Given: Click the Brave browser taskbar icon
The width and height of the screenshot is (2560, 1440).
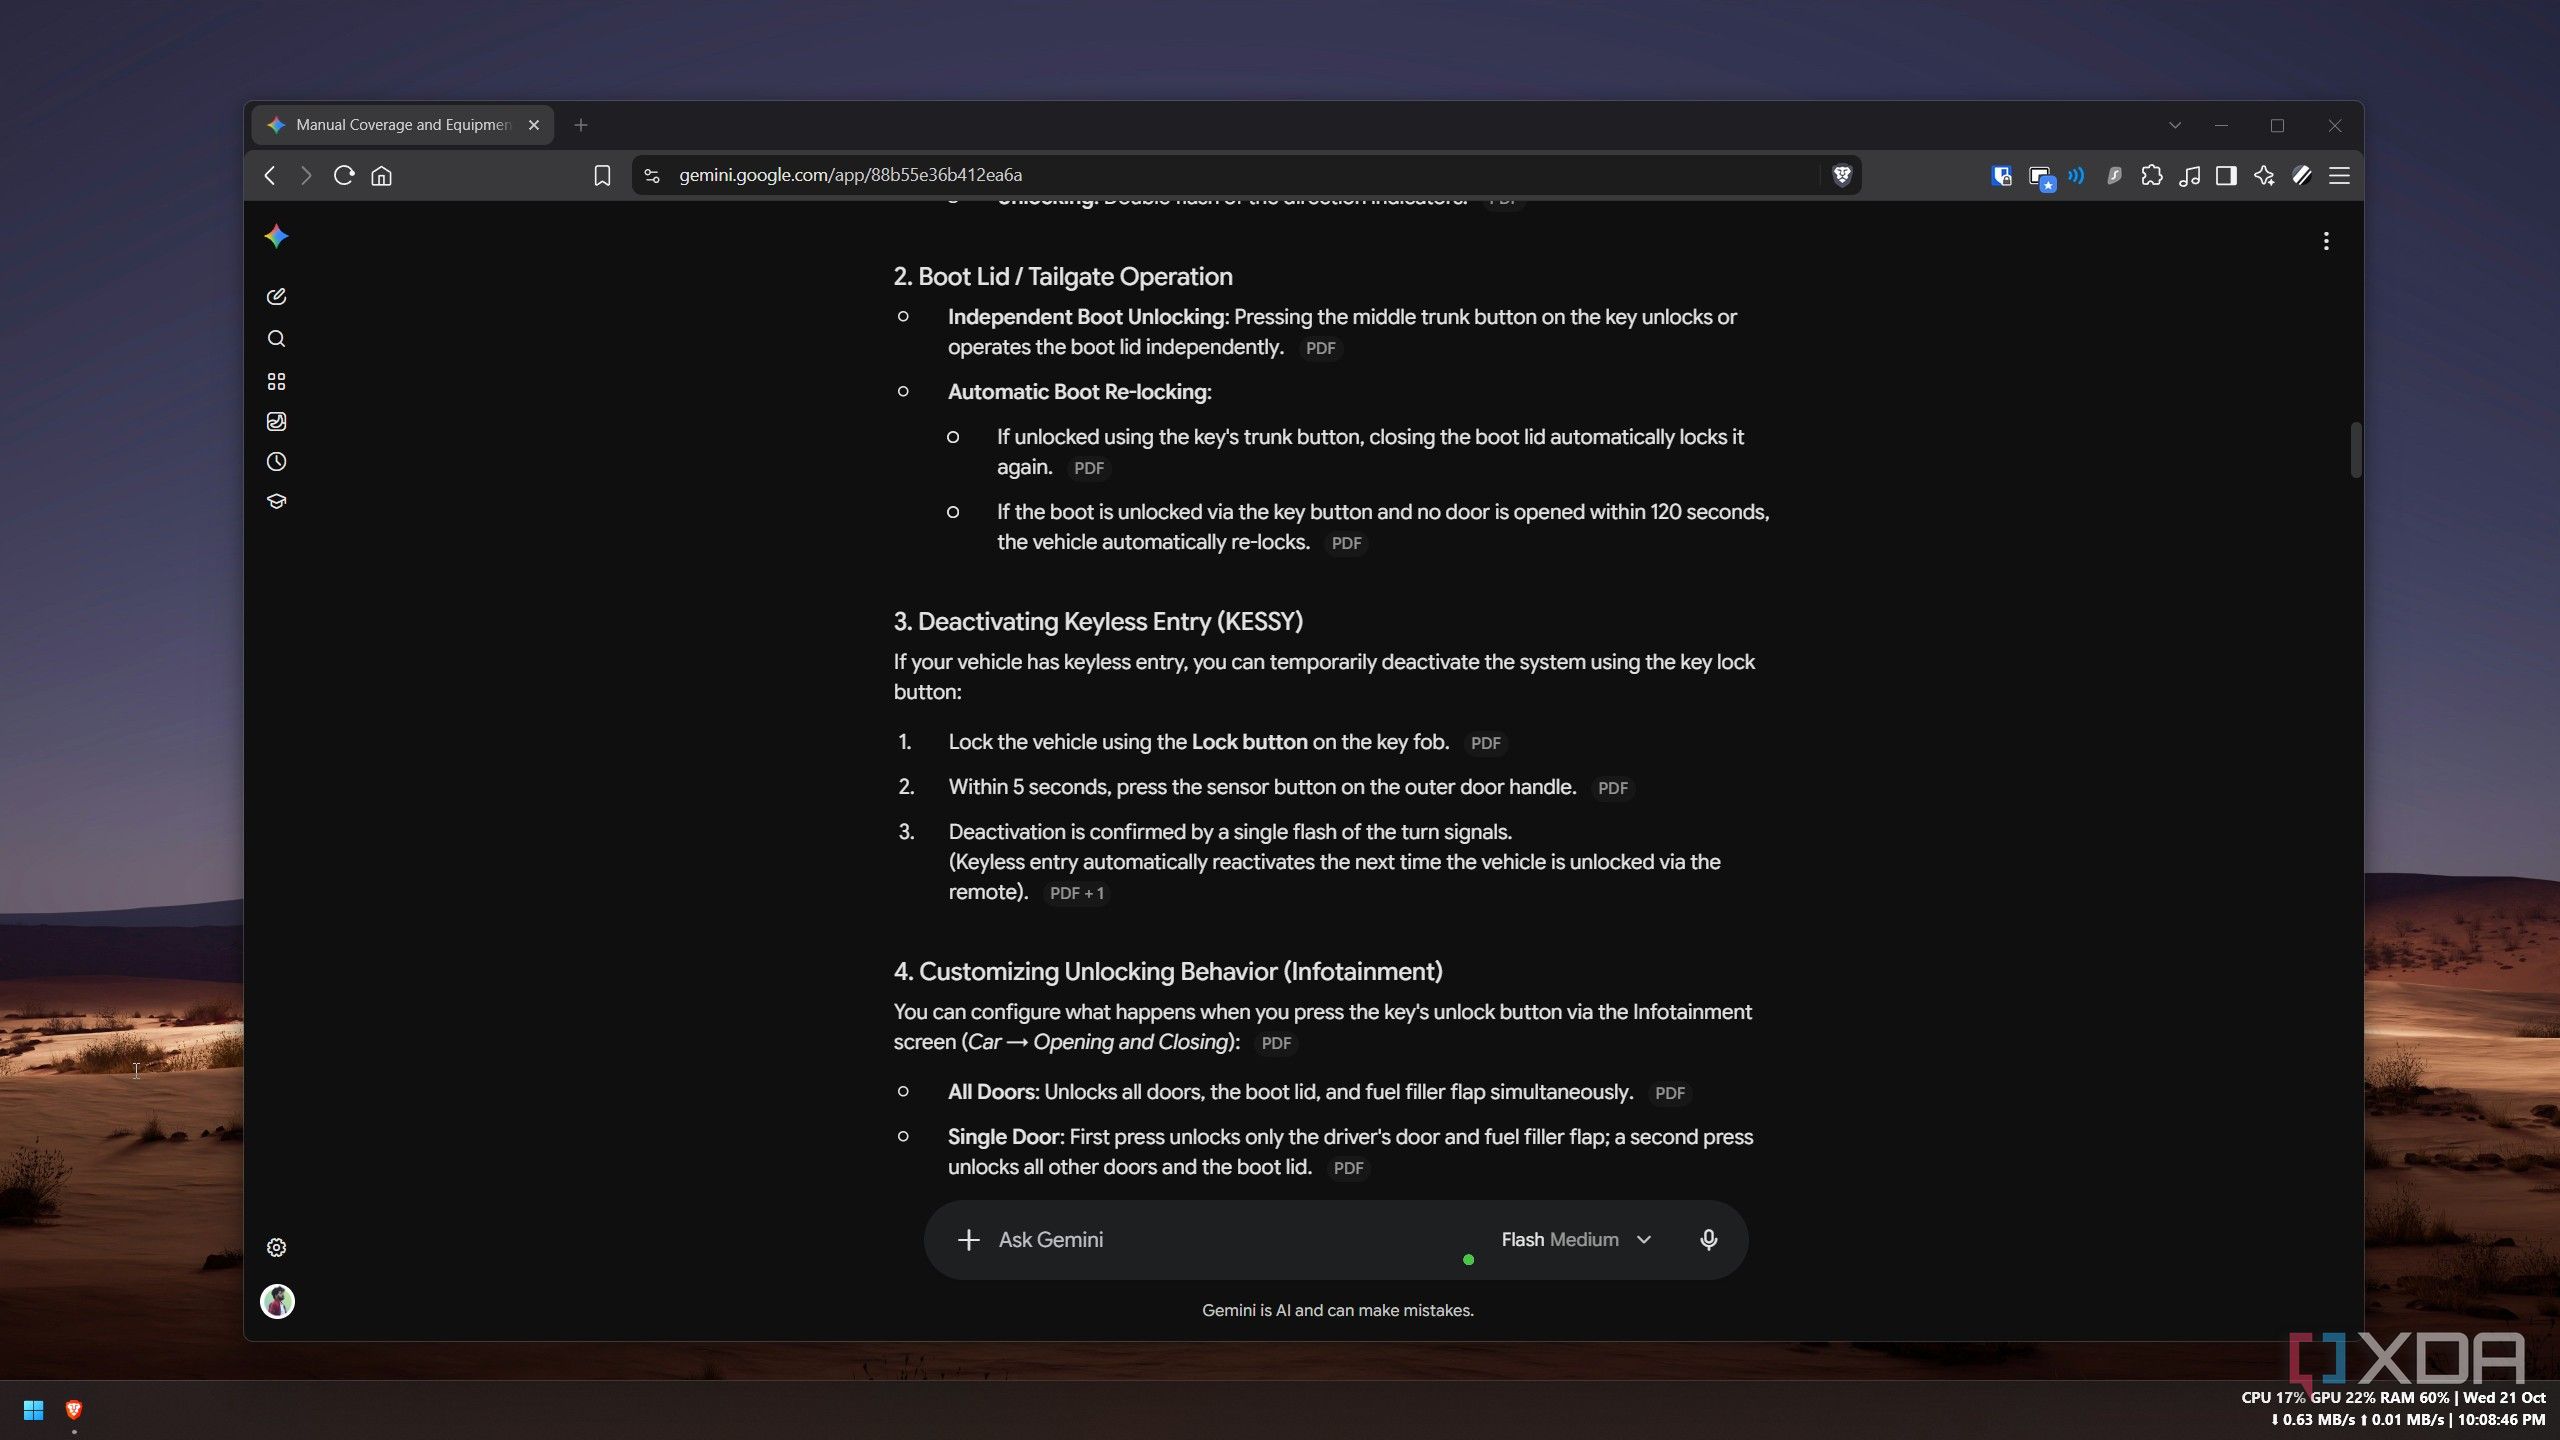Looking at the screenshot, I should point(73,1410).
